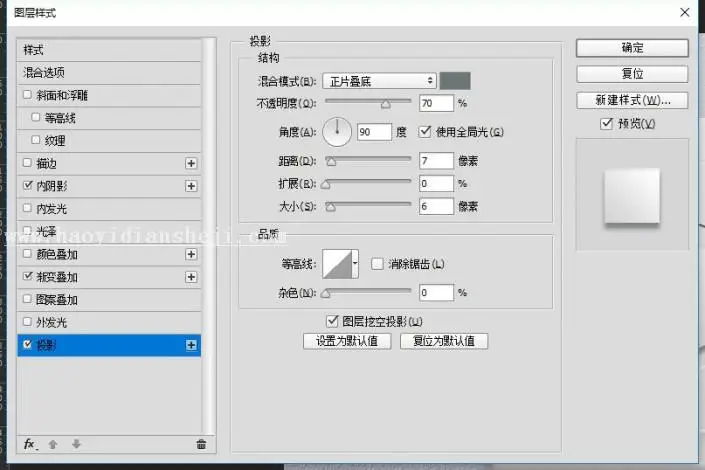Click the 不透明度 slider handle
This screenshot has height=470, width=705.
[x=386, y=104]
